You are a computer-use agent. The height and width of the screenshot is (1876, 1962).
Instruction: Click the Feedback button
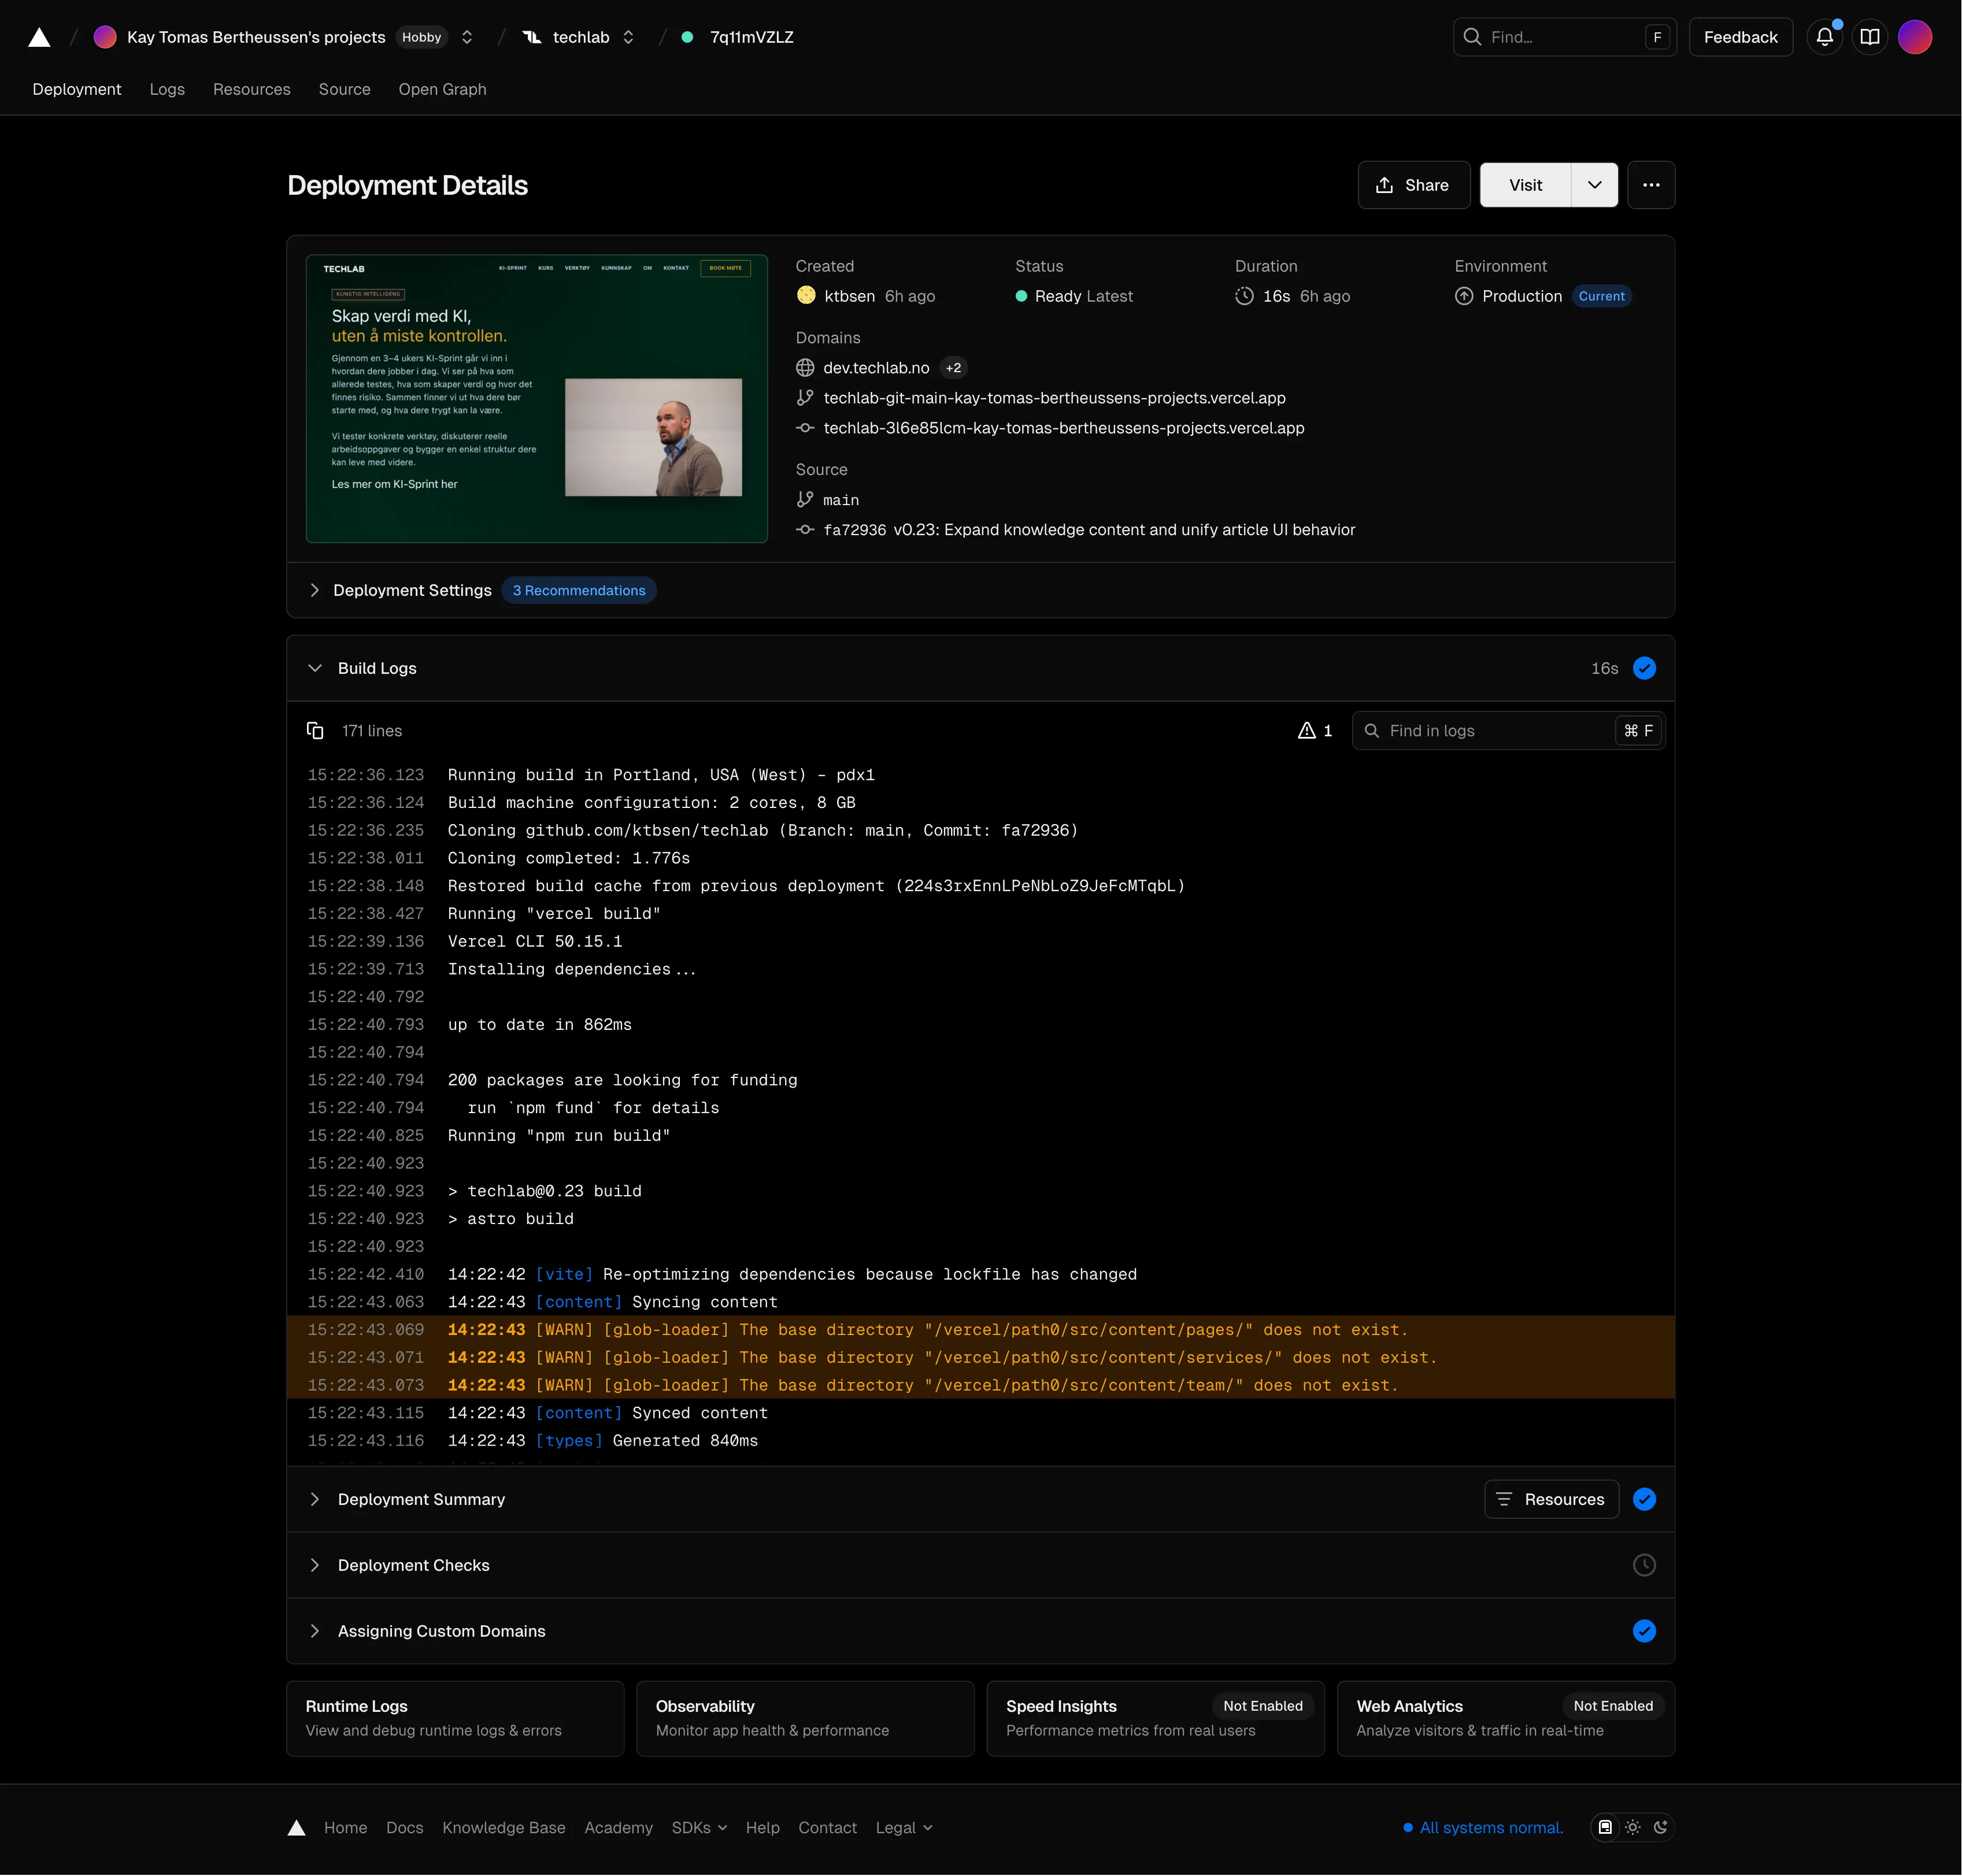tap(1740, 37)
